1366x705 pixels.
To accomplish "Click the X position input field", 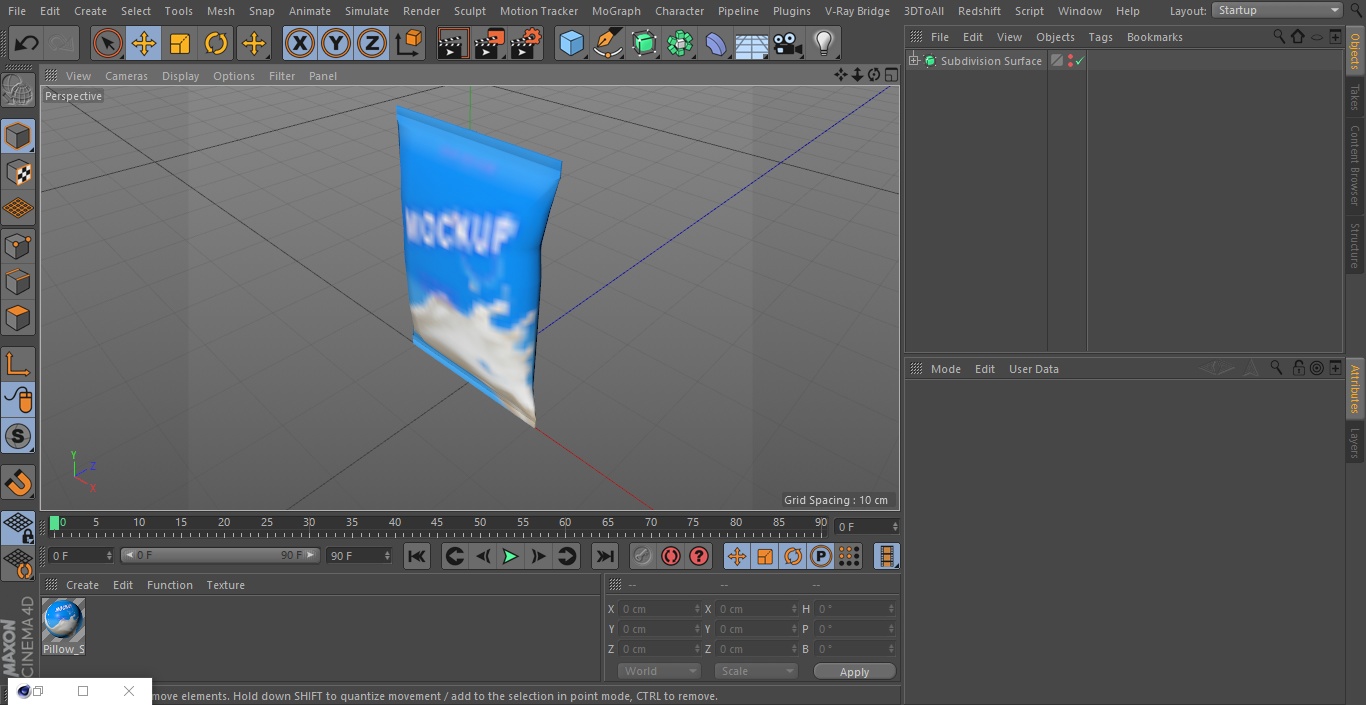I will (659, 609).
